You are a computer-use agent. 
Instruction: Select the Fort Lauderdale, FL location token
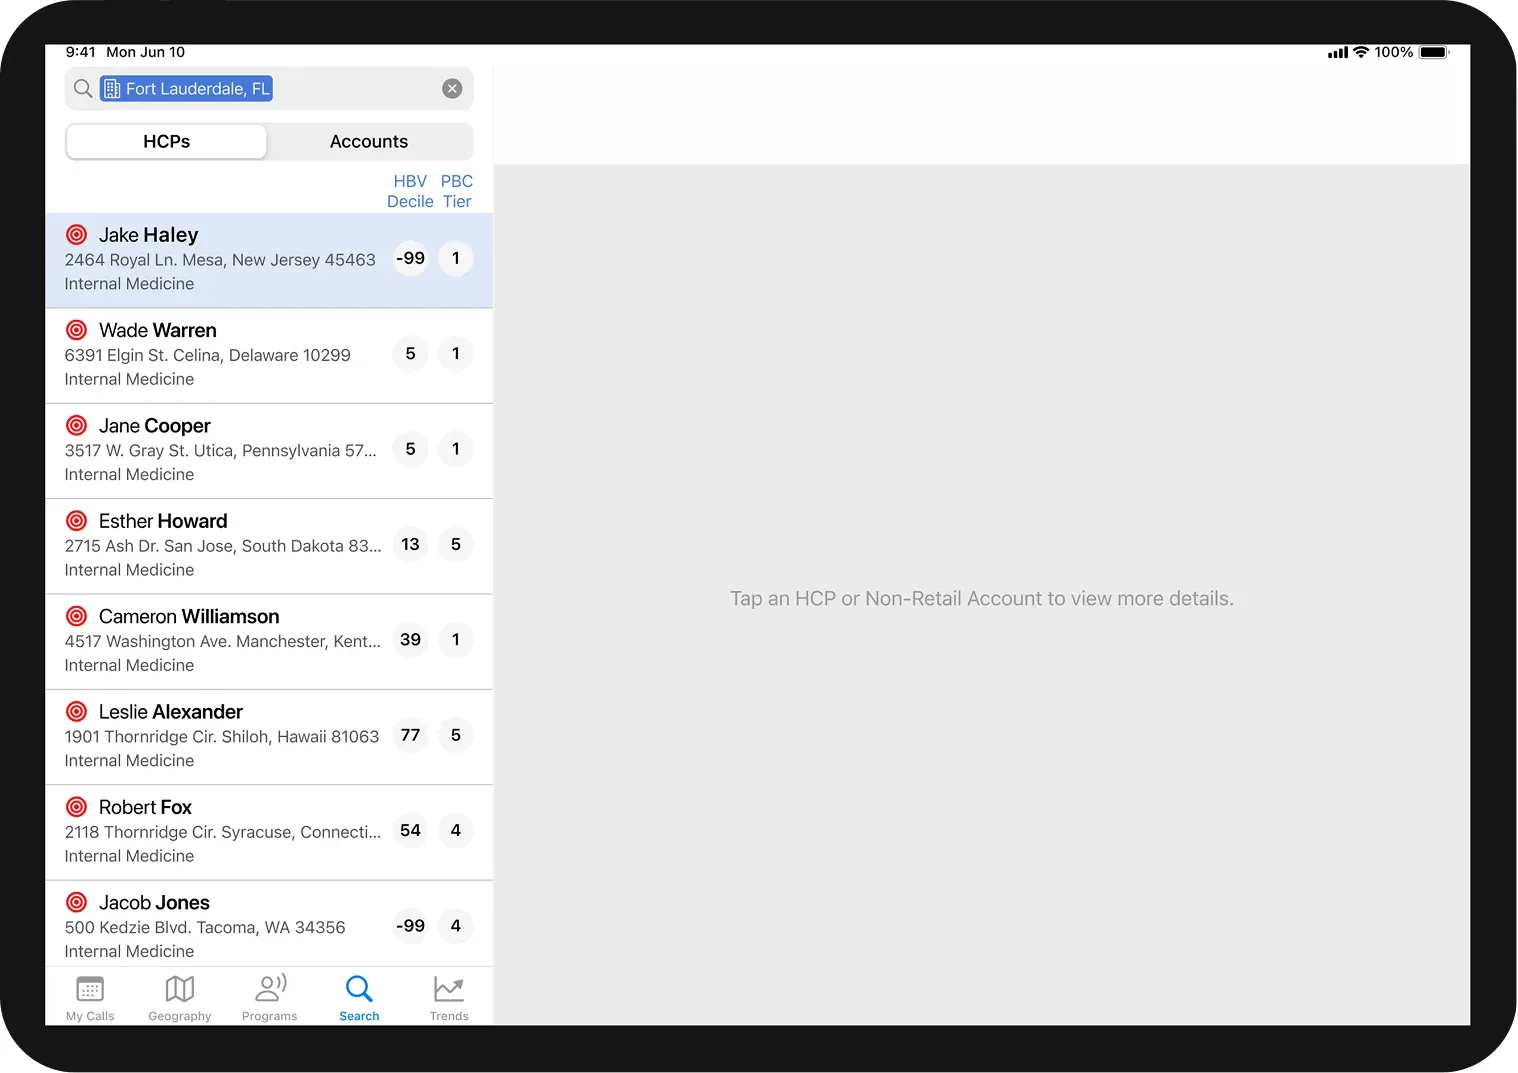click(186, 89)
